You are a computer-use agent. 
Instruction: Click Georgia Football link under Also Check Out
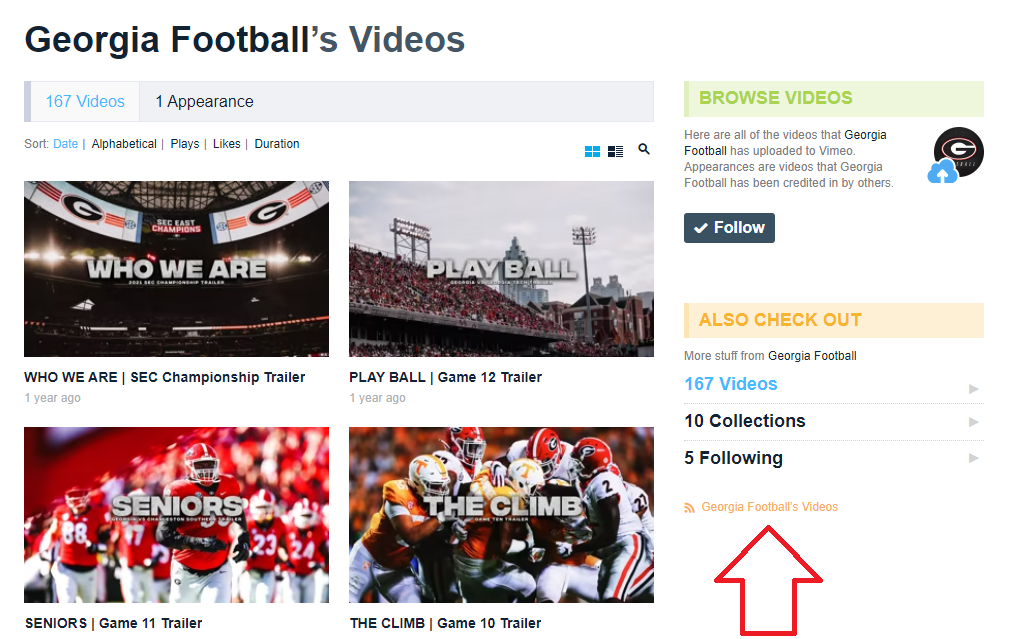click(812, 356)
